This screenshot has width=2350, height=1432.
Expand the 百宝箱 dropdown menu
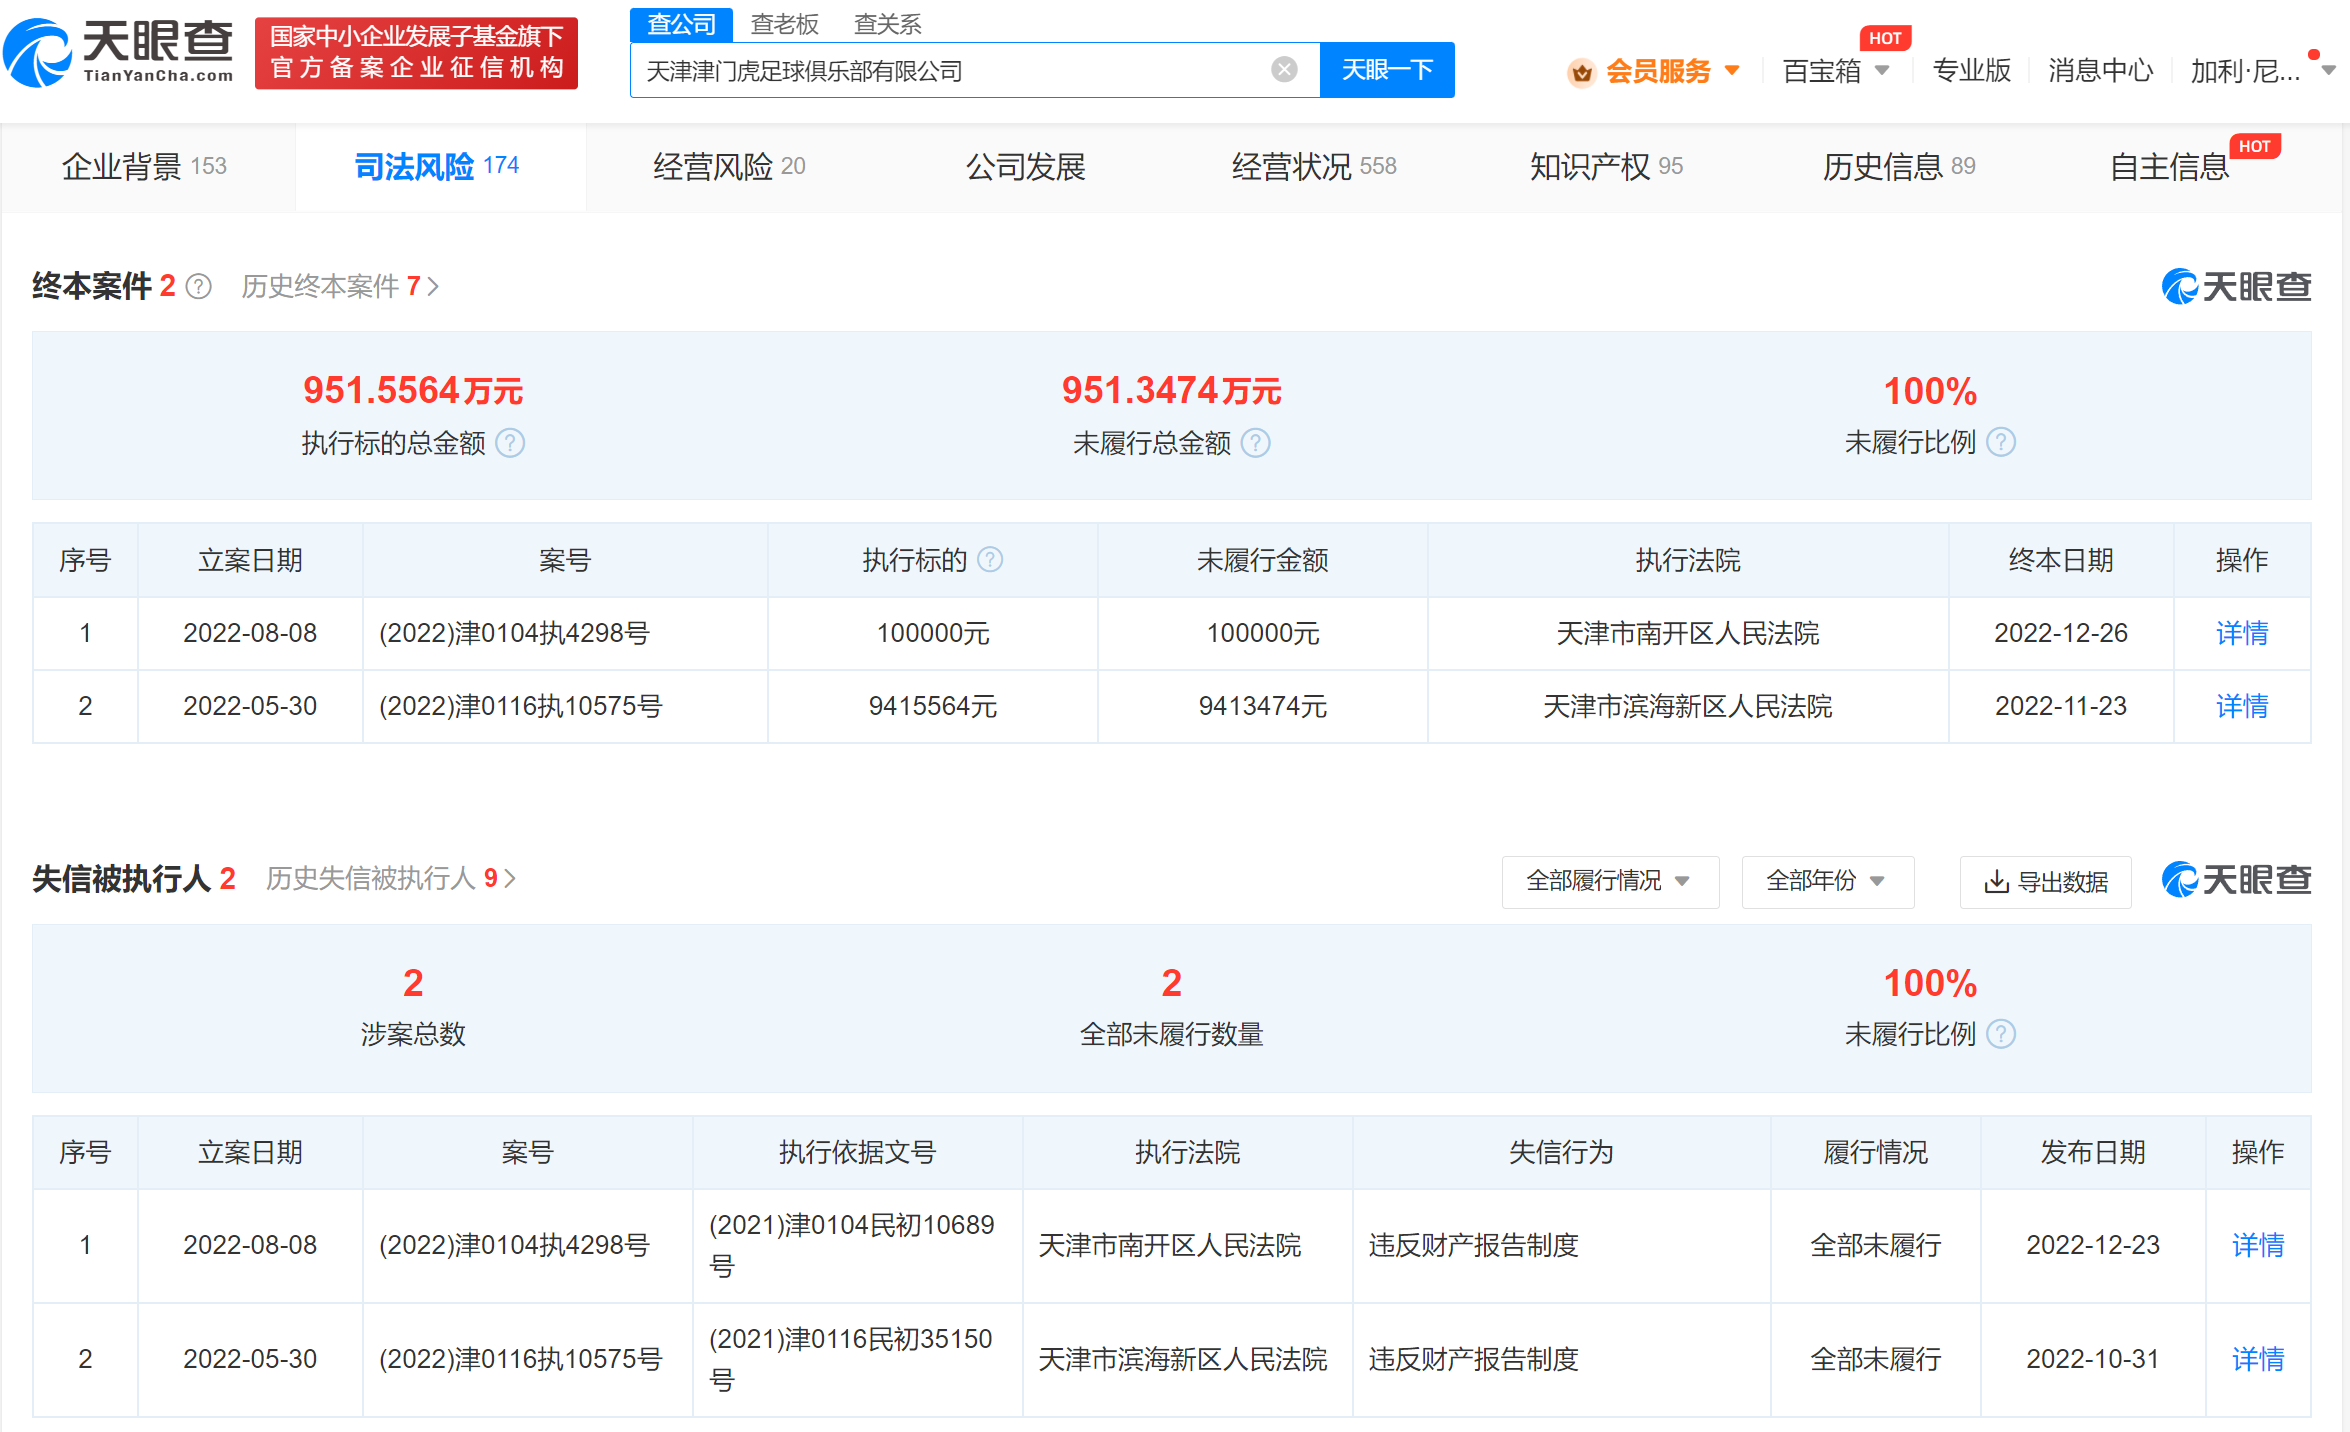coord(1836,71)
